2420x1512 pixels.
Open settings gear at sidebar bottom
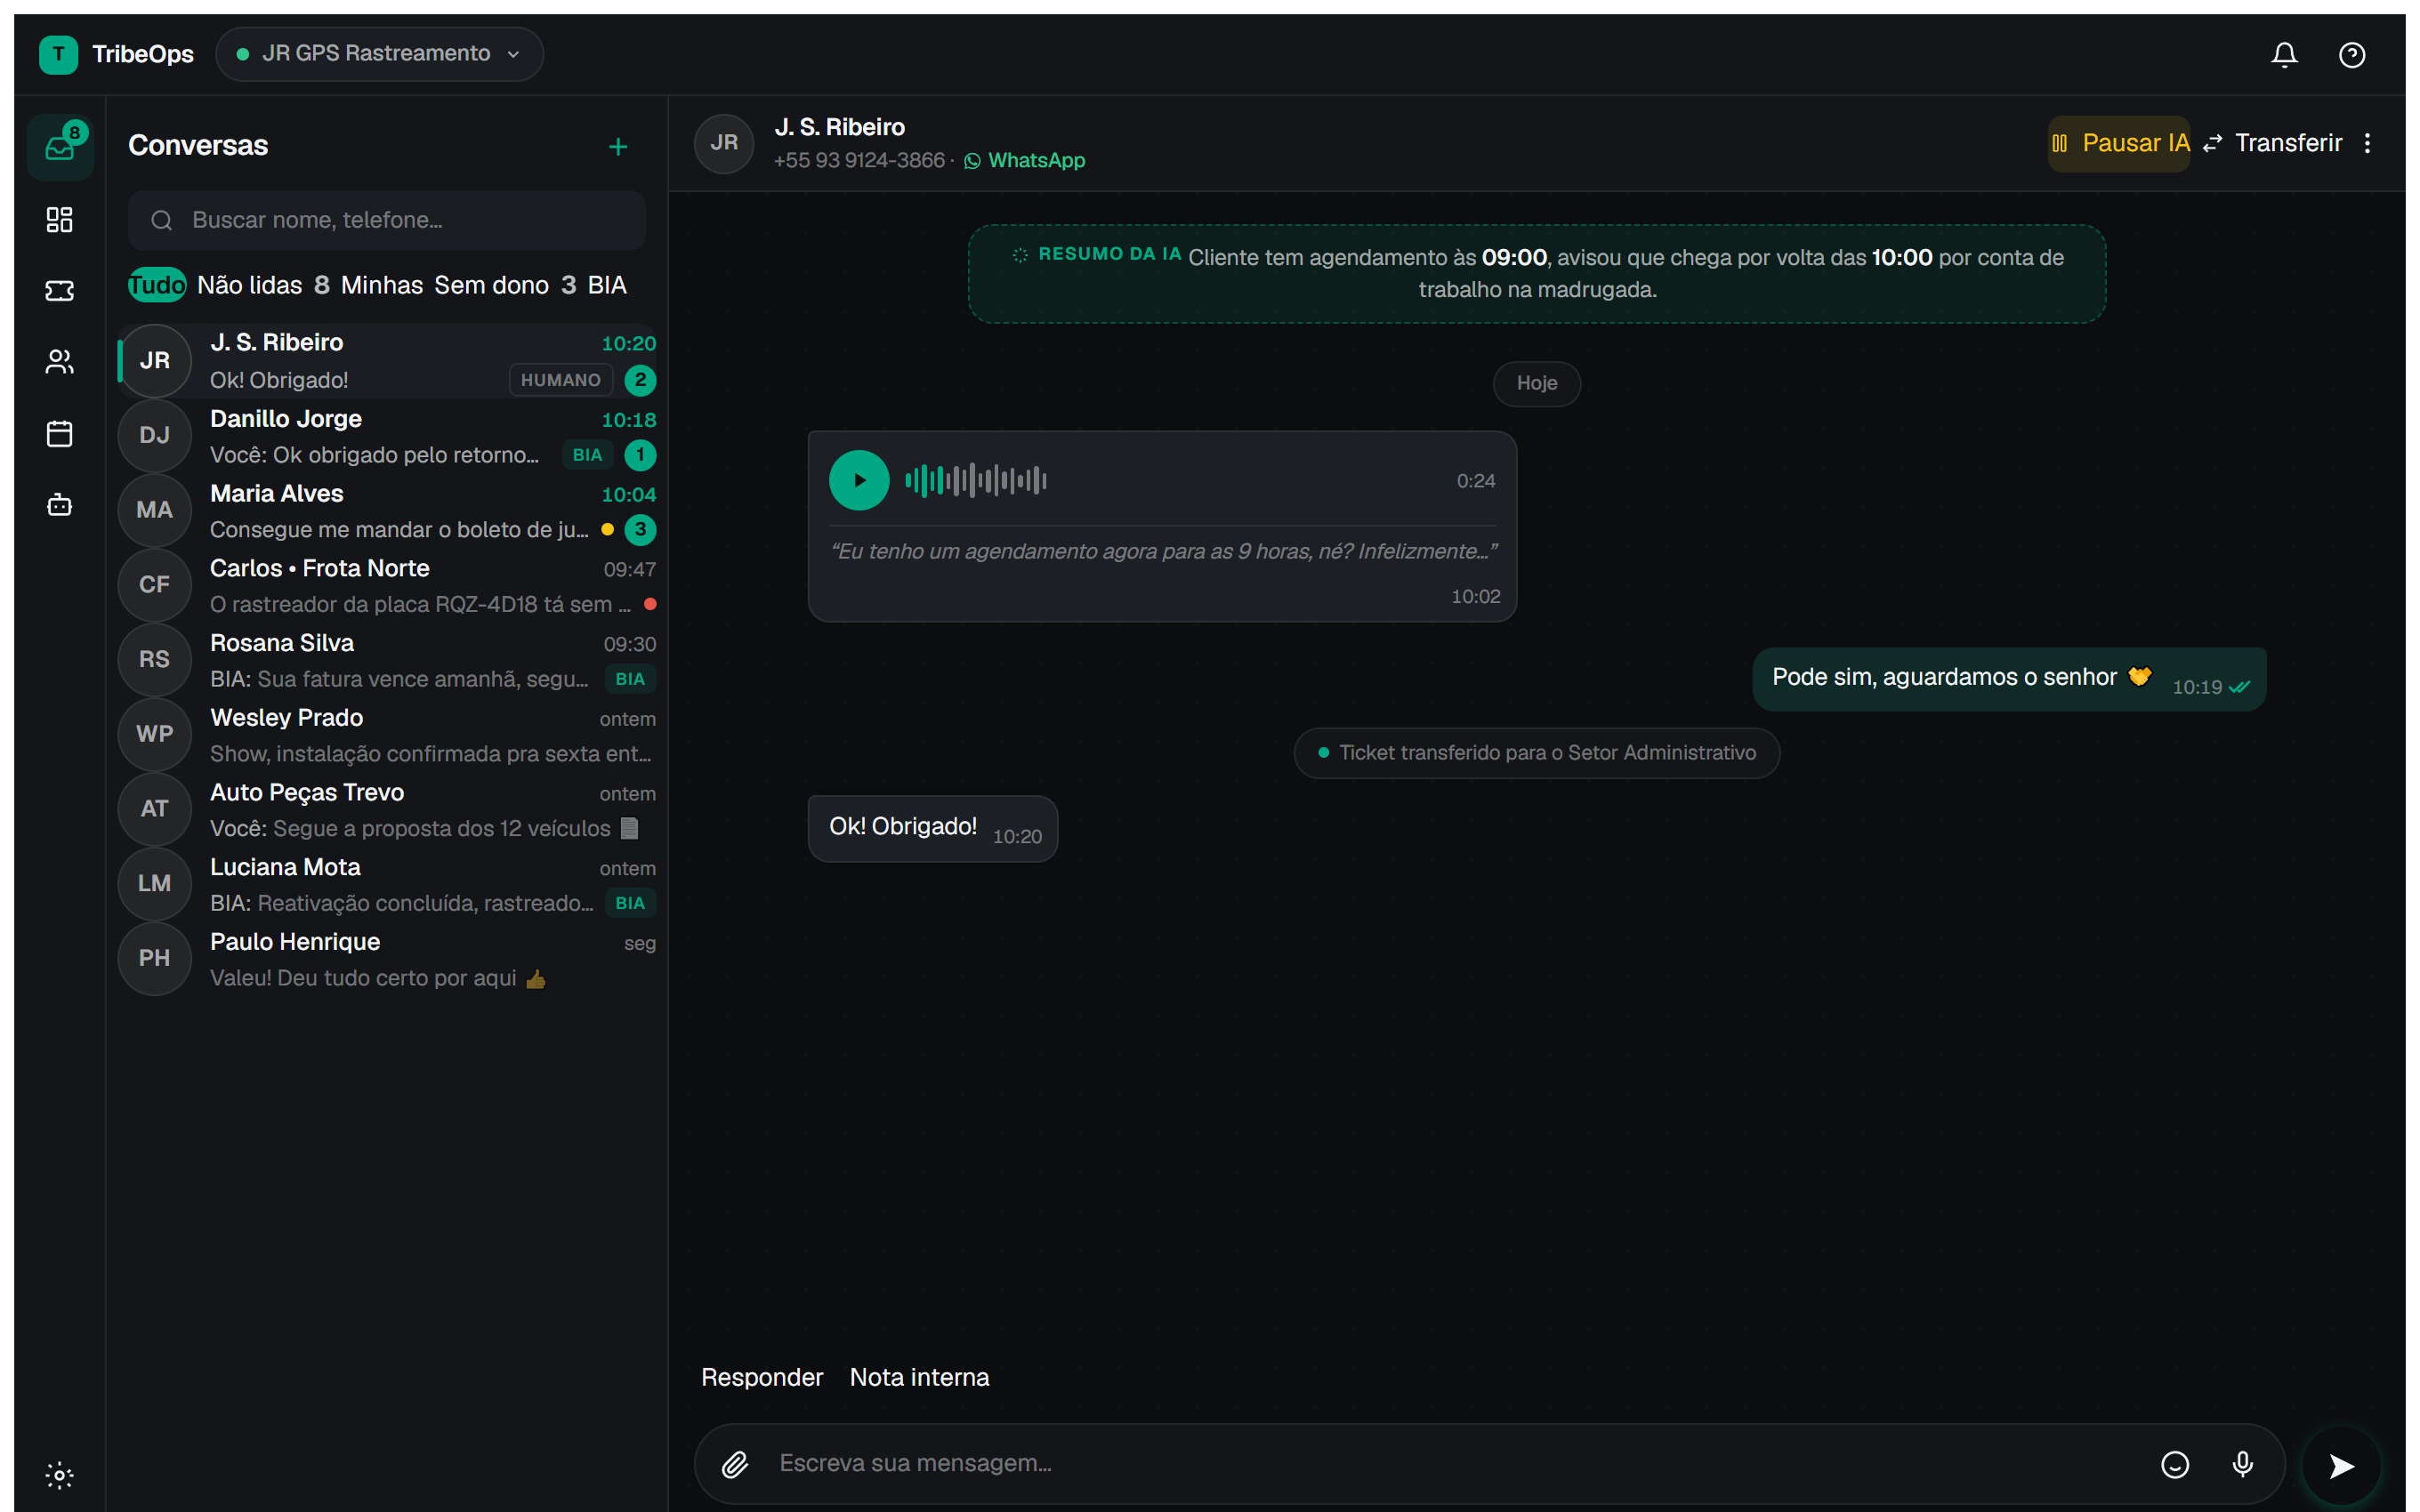pos(60,1475)
